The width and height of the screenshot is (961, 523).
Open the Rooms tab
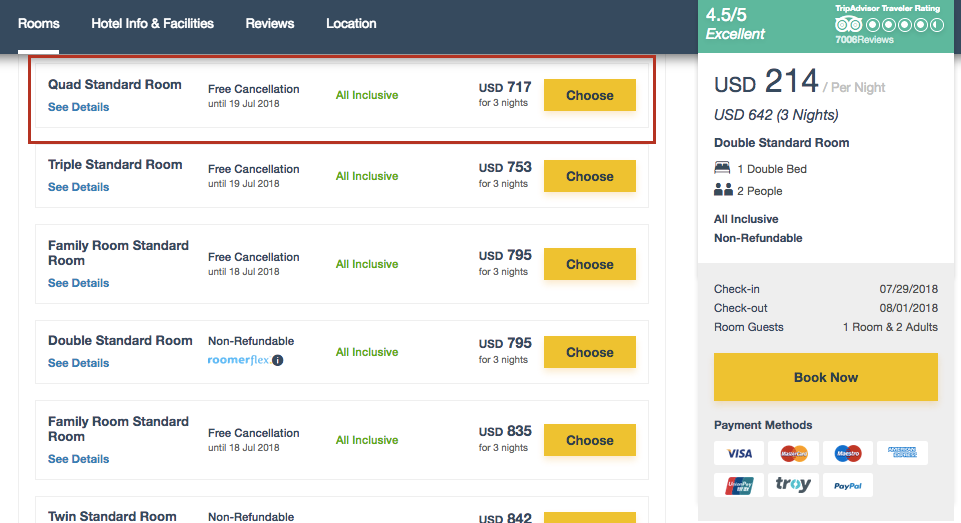pos(39,24)
